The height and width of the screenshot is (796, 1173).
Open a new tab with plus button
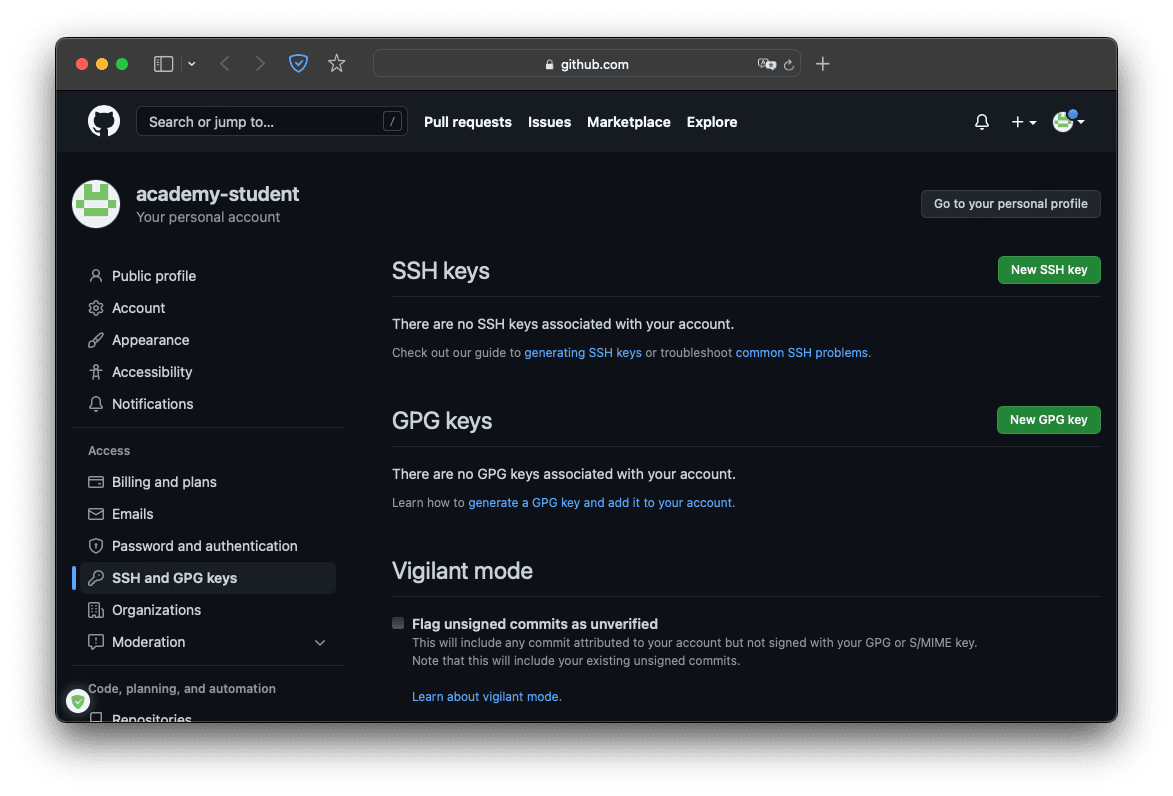(822, 64)
